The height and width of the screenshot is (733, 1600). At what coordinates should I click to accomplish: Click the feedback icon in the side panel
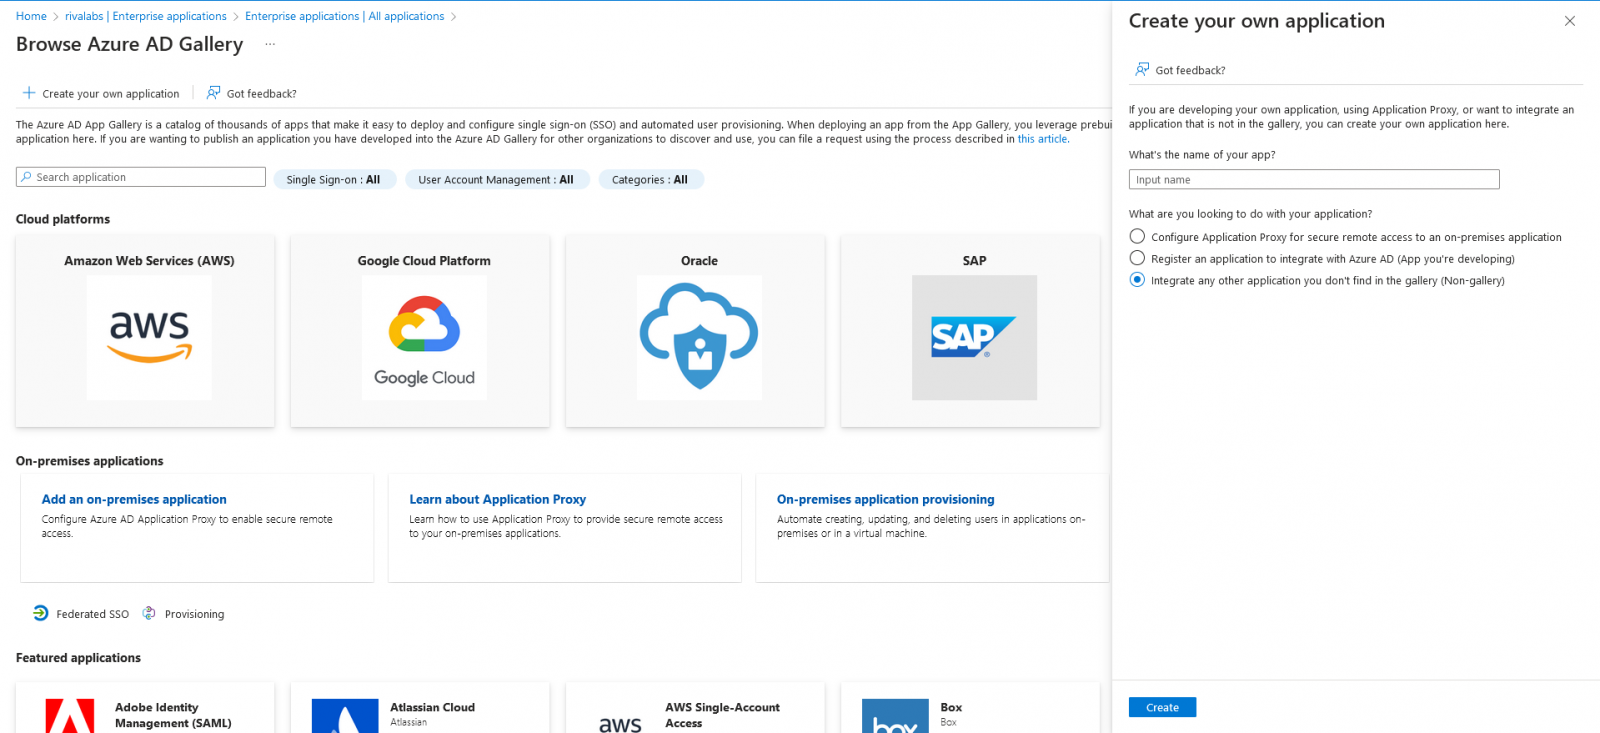[x=1142, y=70]
